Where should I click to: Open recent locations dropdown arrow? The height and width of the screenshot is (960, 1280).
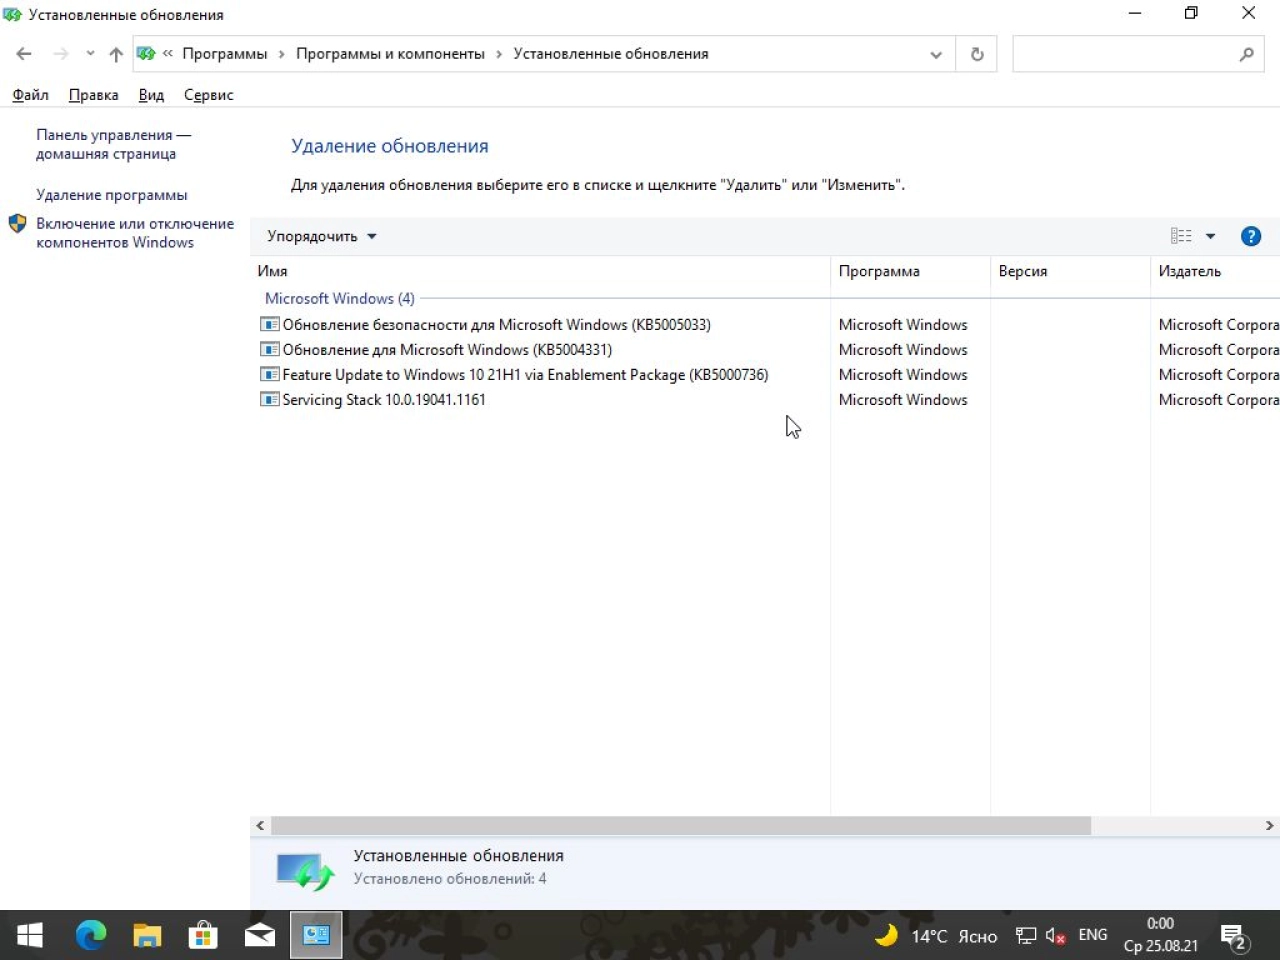(90, 54)
